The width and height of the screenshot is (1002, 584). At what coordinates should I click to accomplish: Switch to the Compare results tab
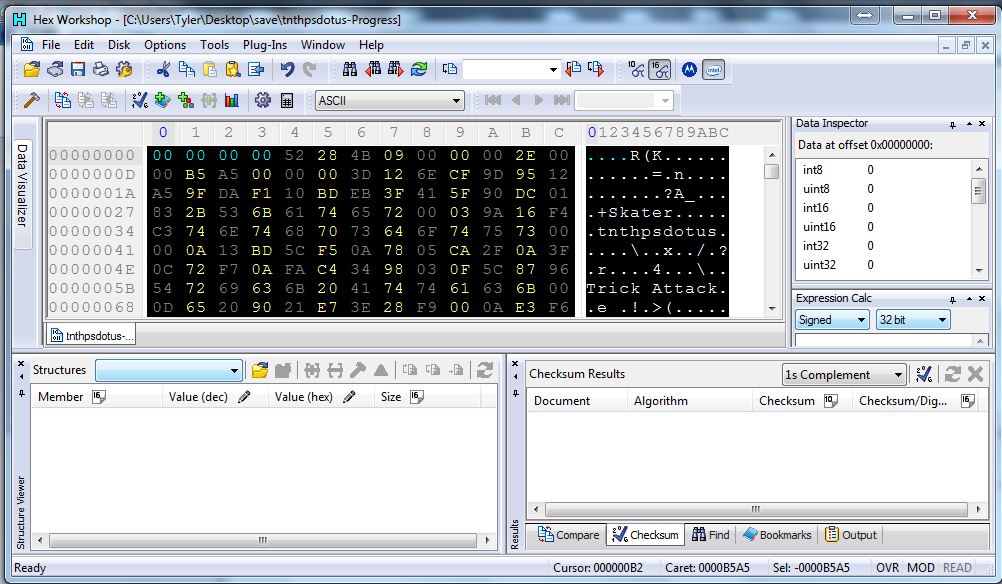tap(569, 535)
